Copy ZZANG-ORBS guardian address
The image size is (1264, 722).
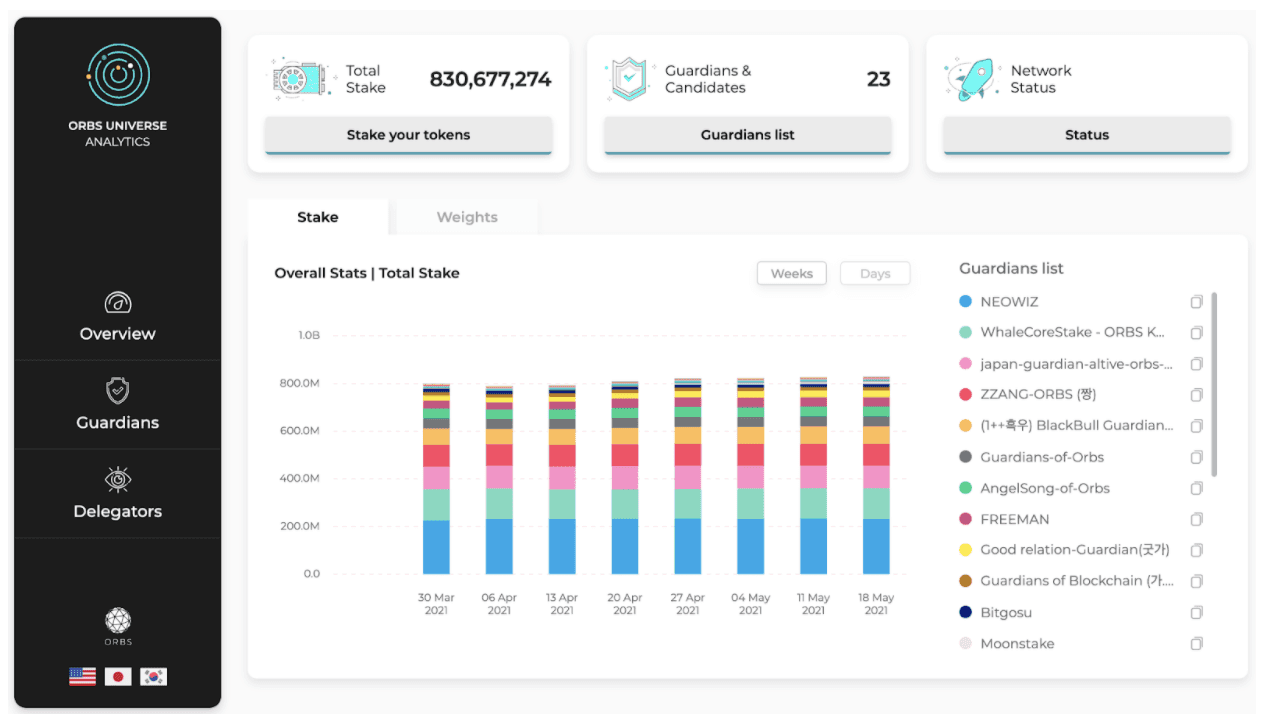pos(1196,395)
